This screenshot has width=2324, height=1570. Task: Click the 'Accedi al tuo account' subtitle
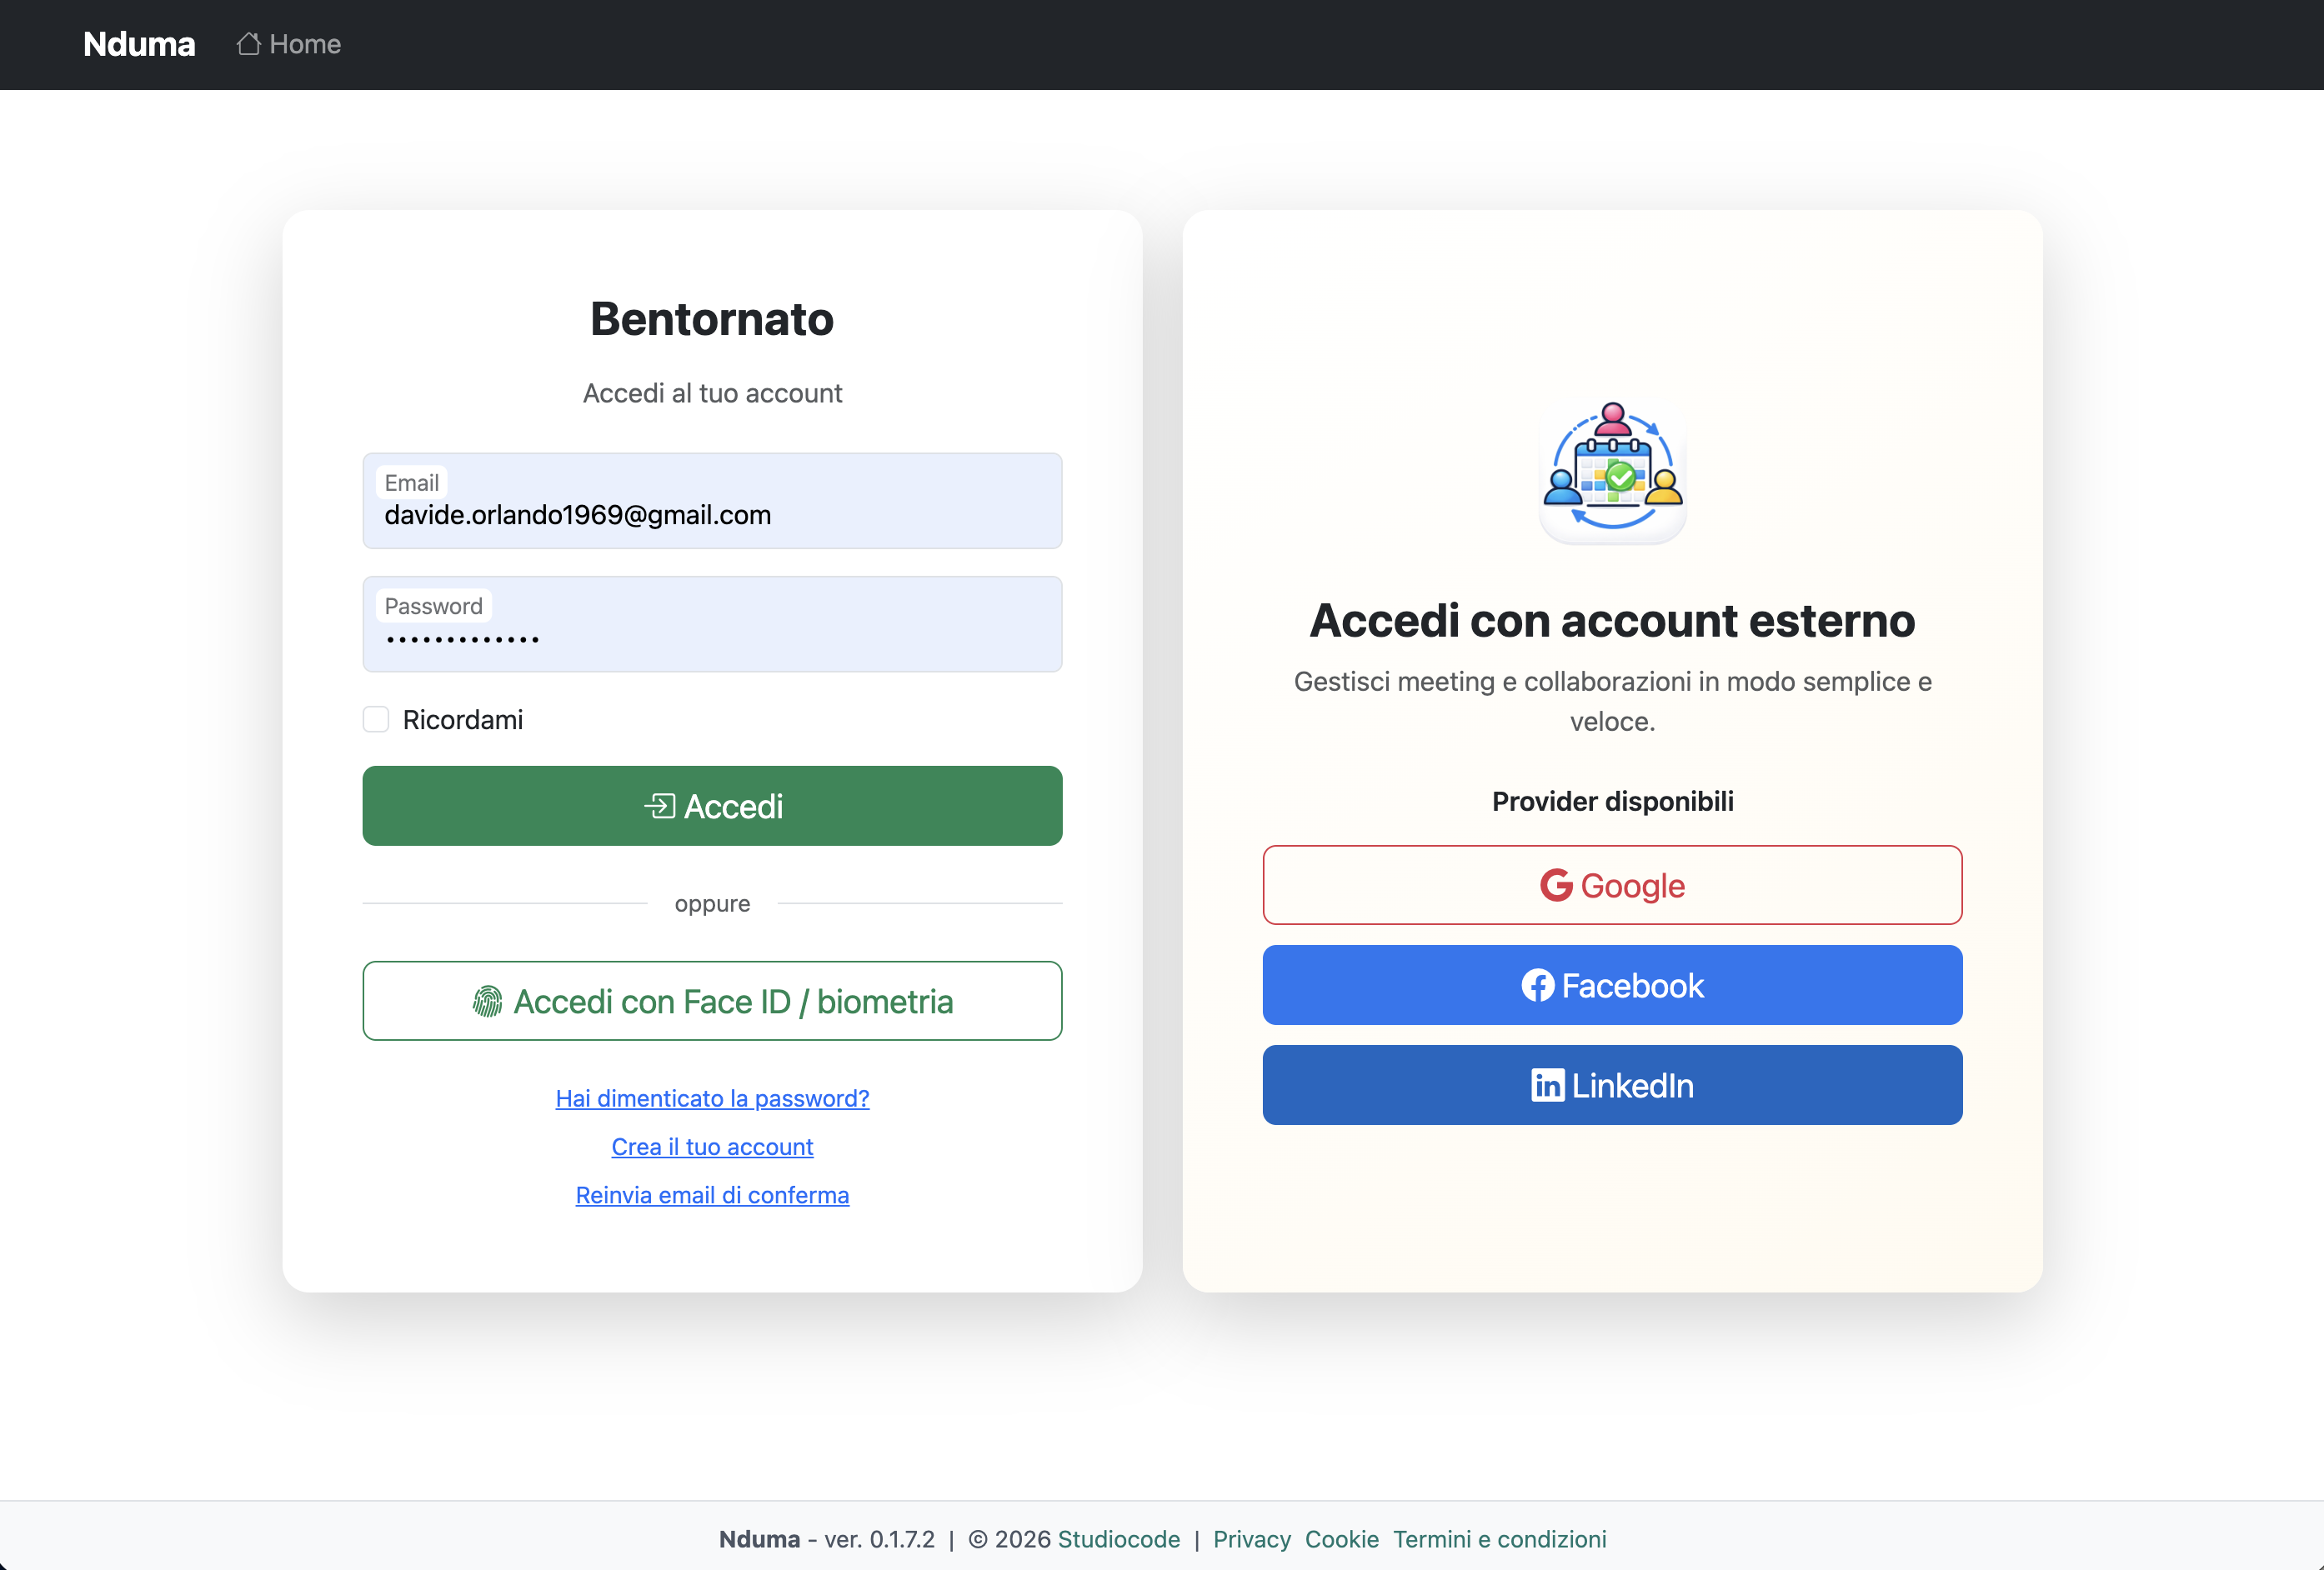click(712, 393)
